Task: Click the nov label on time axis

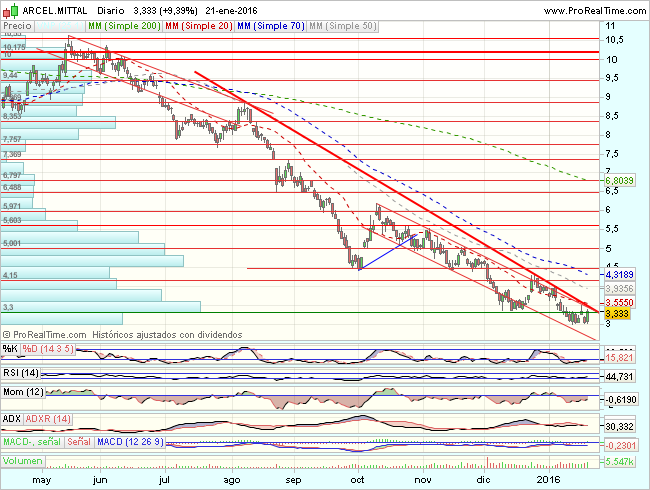Action: click(x=423, y=480)
